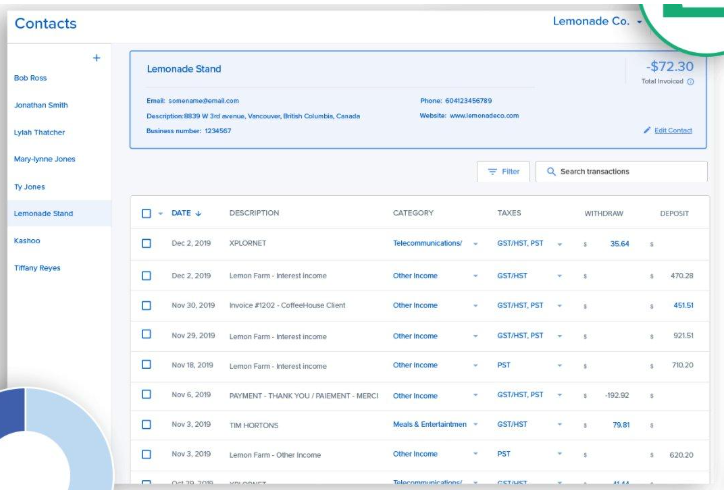Select Jonathan Smith contact
724x493 pixels.
41,105
